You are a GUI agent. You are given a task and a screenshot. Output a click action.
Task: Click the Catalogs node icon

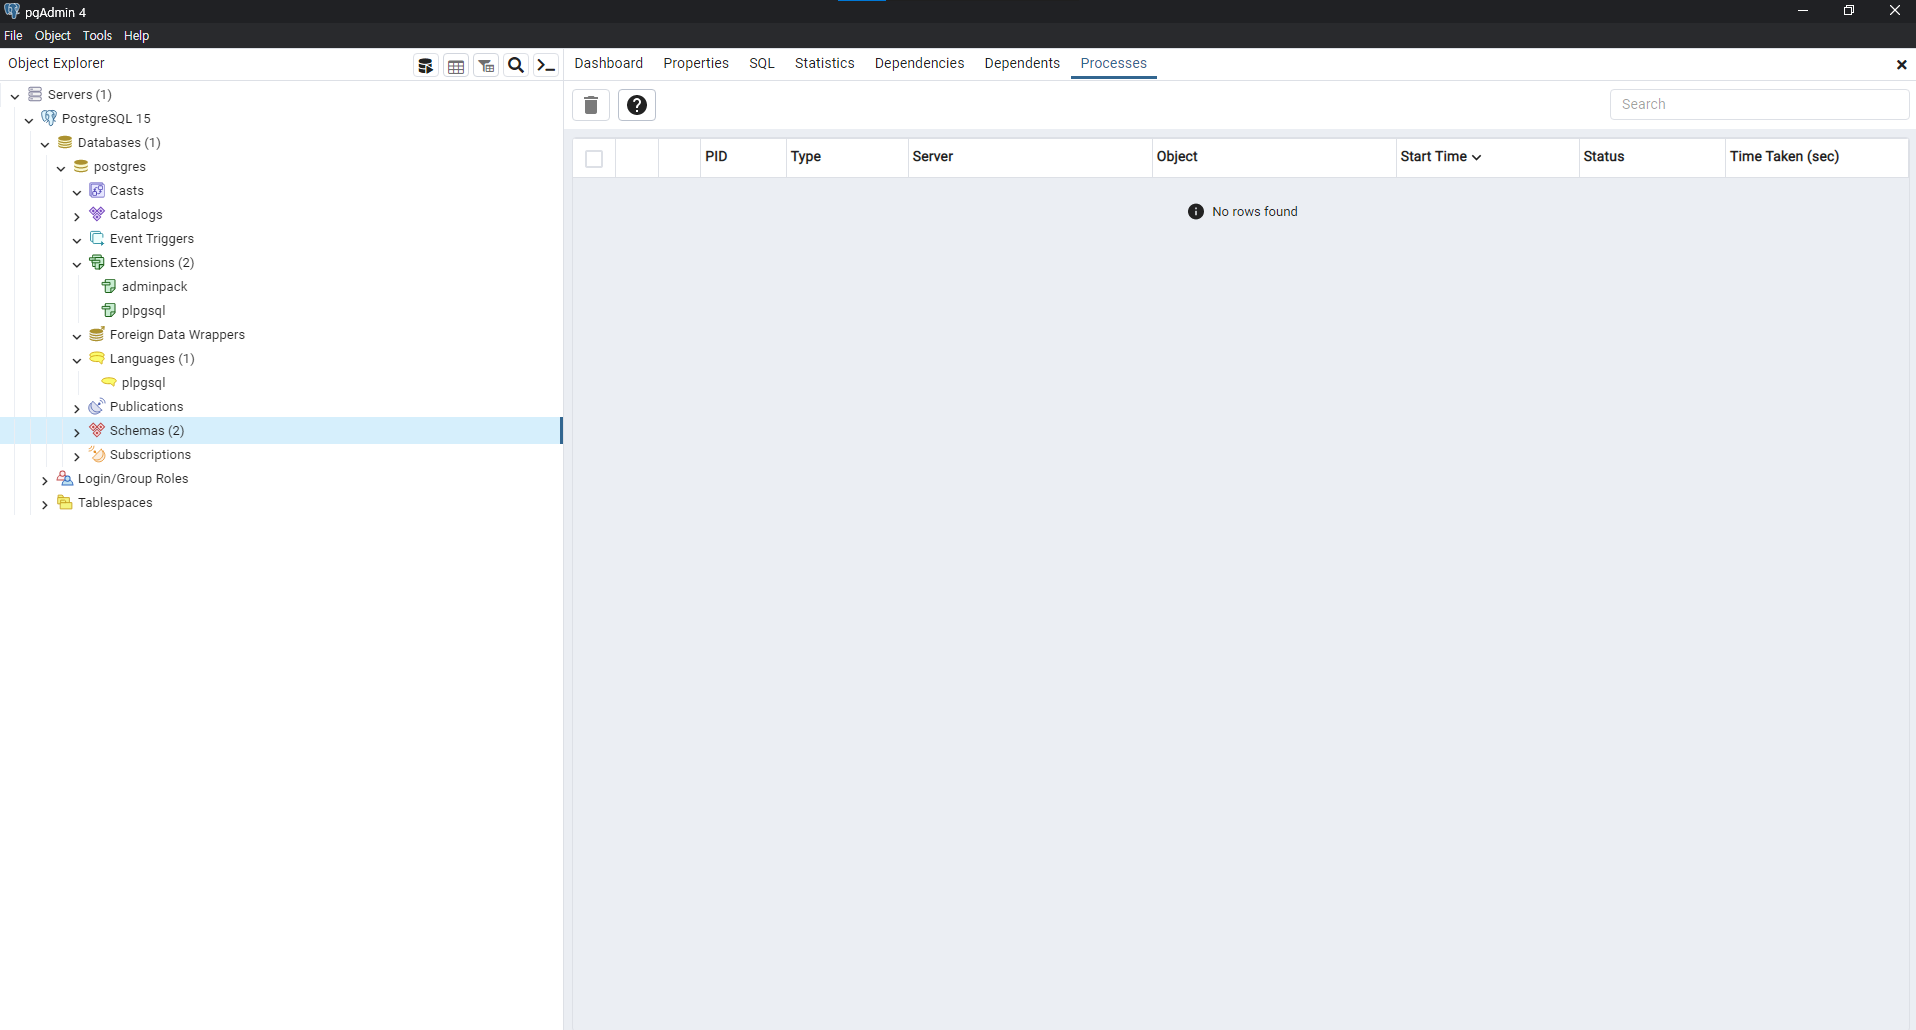click(x=97, y=214)
